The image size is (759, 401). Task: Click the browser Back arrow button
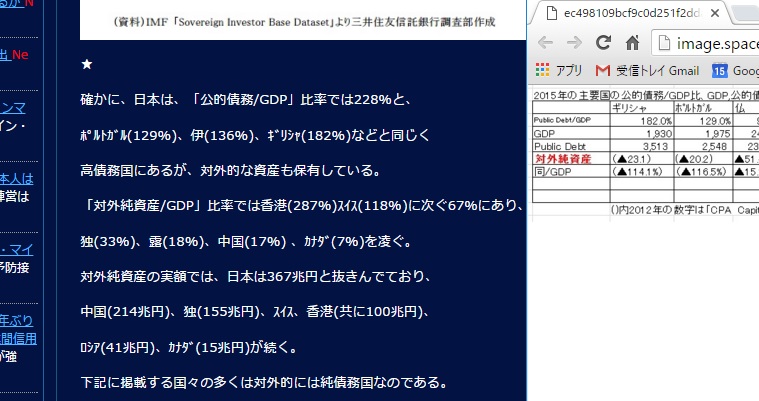[x=546, y=43]
